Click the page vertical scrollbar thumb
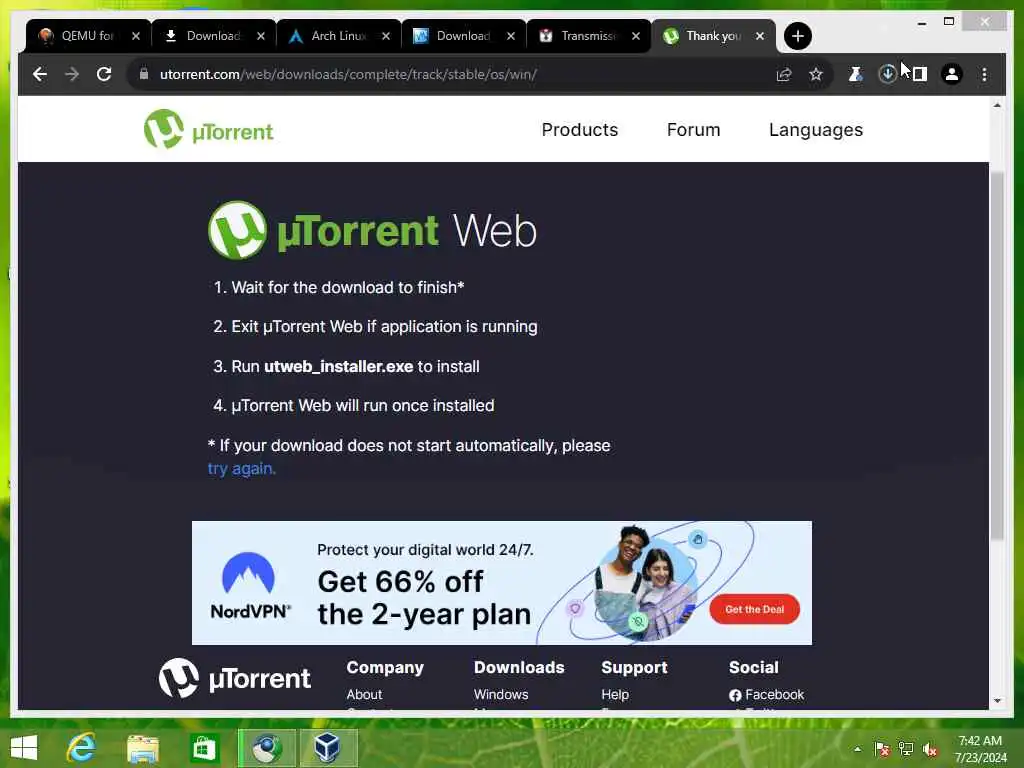Viewport: 1024px width, 768px height. (x=997, y=356)
